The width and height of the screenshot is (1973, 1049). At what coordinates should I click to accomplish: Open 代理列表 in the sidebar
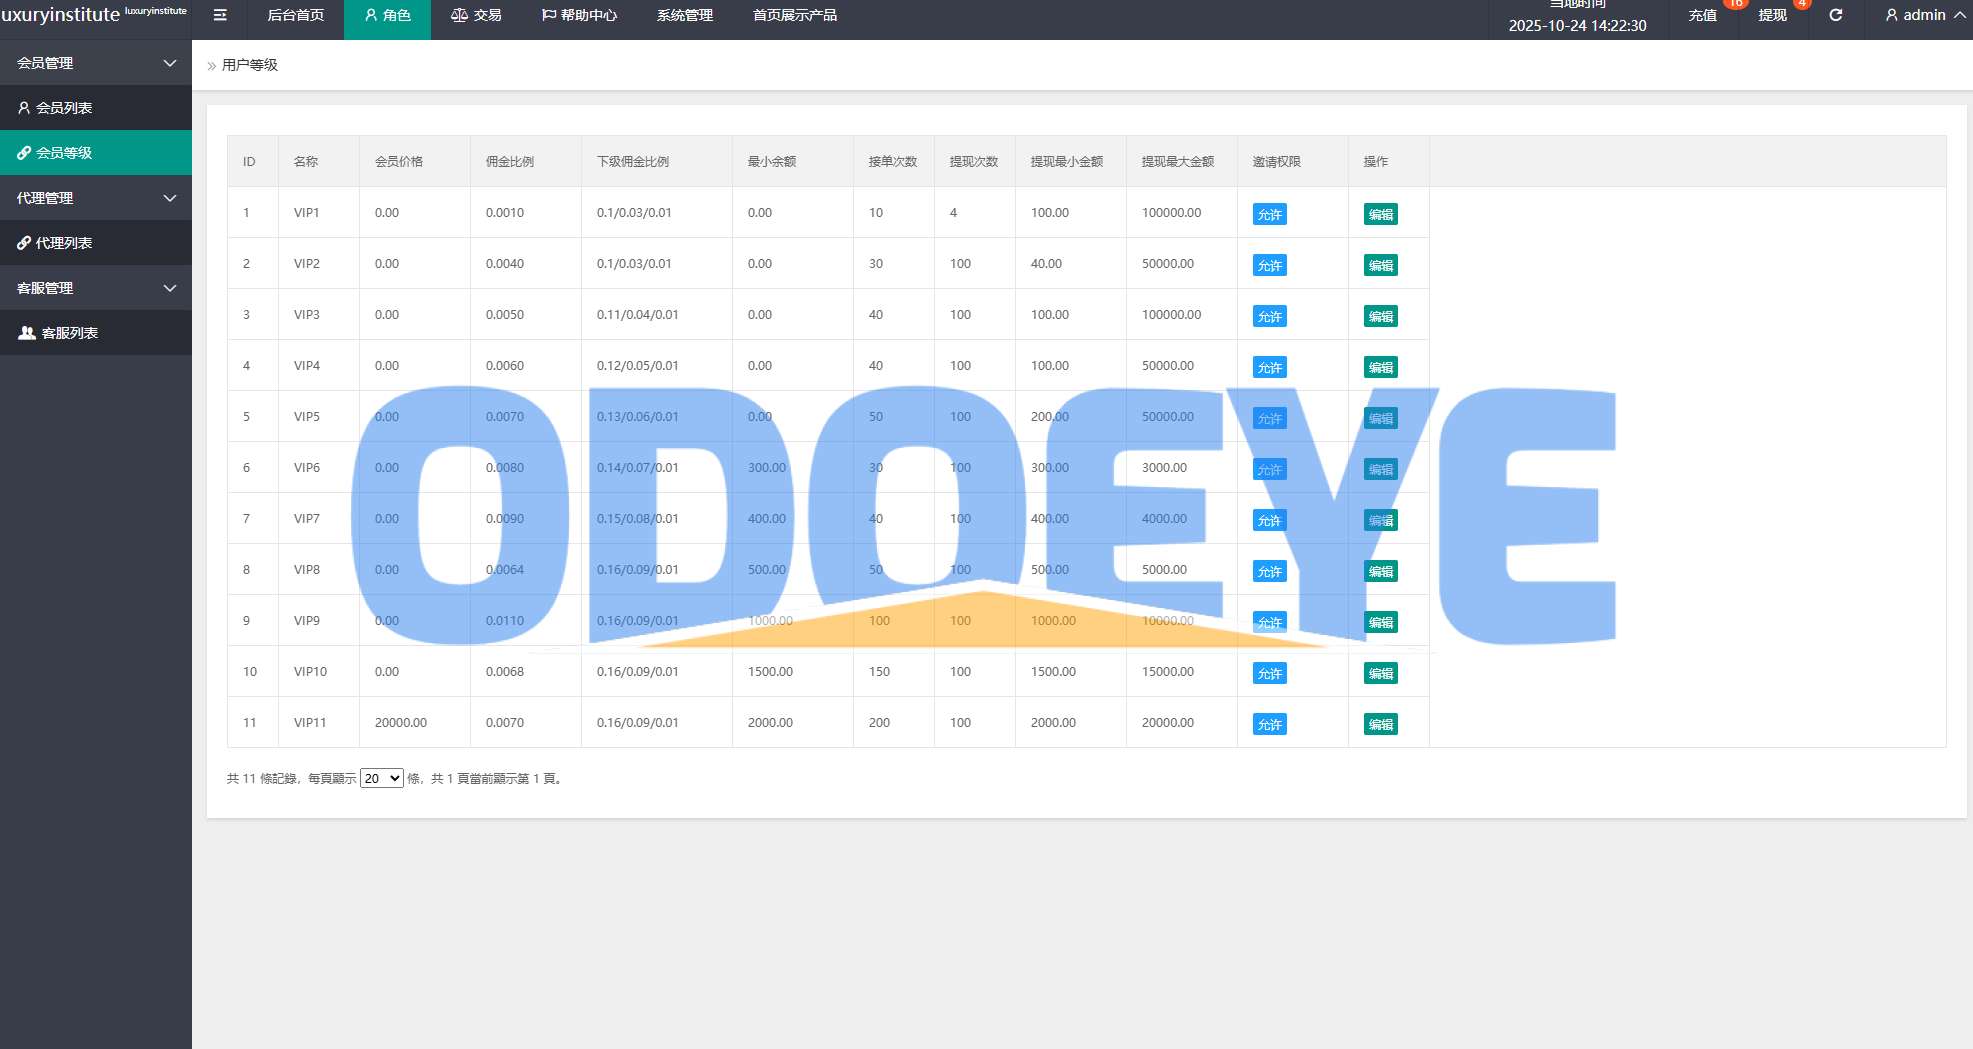coord(64,243)
